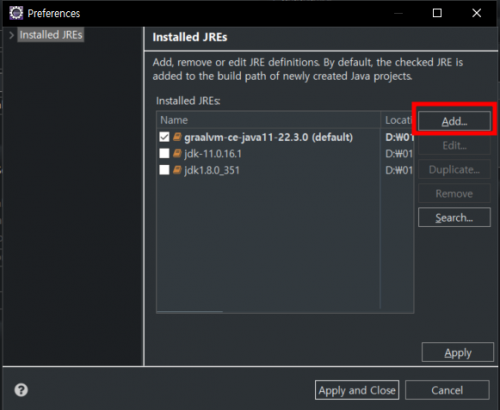Click the Eclipse Preferences window icon
This screenshot has width=500, height=410.
16,13
